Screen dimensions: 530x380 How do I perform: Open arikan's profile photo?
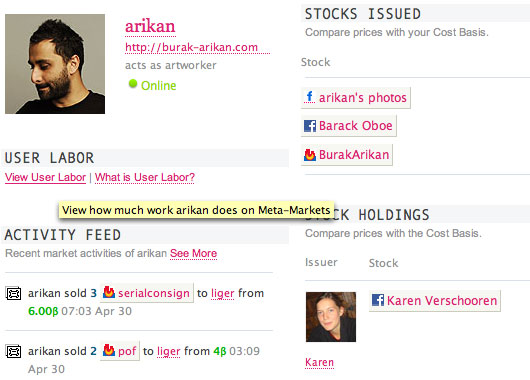pyautogui.click(x=55, y=64)
